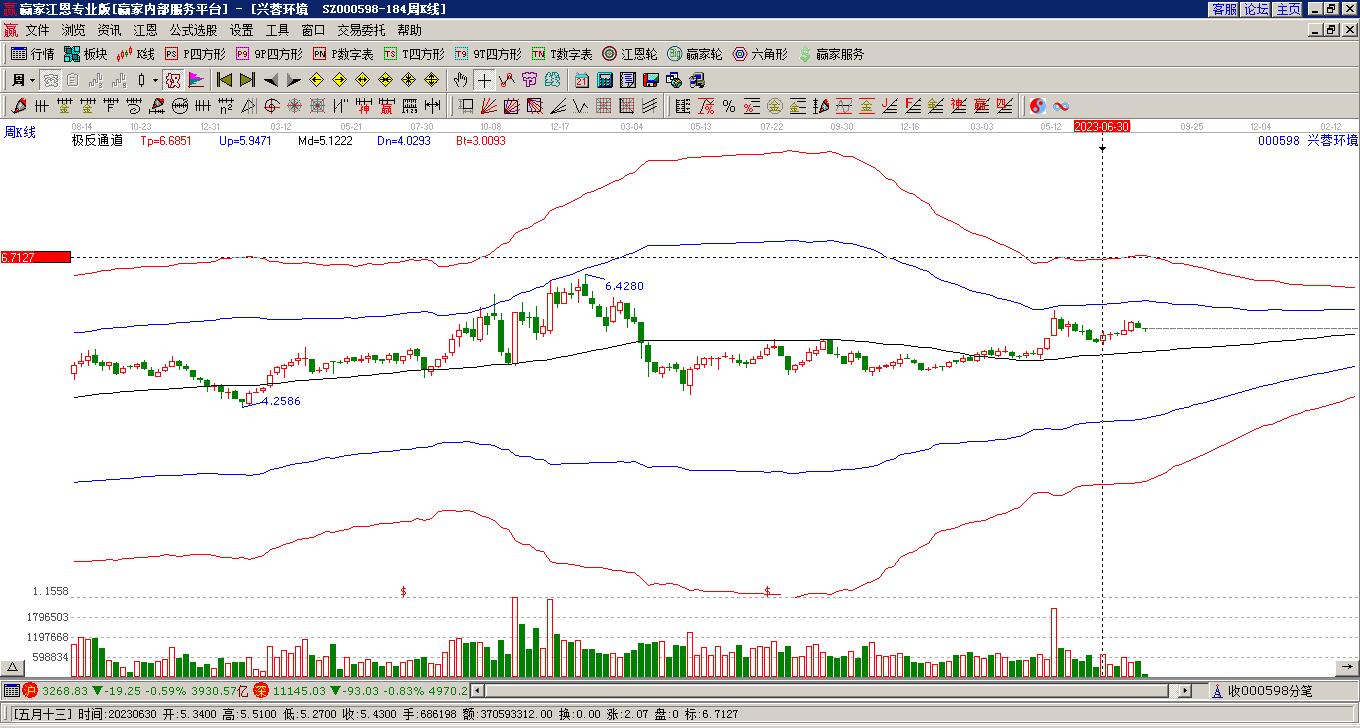Viewport: 1360px width, 728px height.
Task: Select the hand pan tool
Action: pyautogui.click(x=461, y=80)
